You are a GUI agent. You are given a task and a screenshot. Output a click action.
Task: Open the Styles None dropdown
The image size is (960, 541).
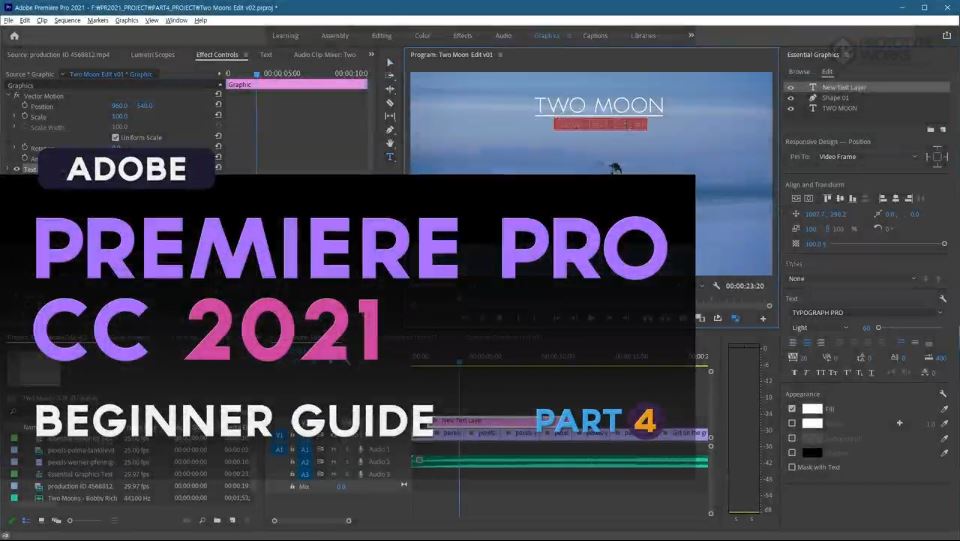(852, 278)
